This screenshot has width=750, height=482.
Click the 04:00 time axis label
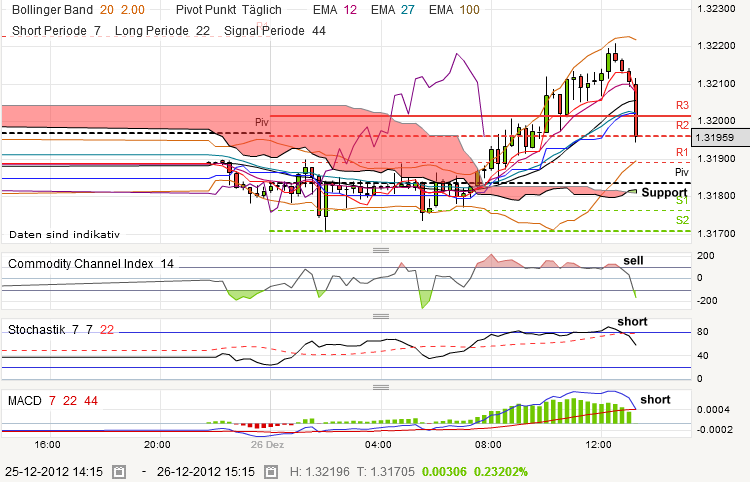tap(378, 445)
